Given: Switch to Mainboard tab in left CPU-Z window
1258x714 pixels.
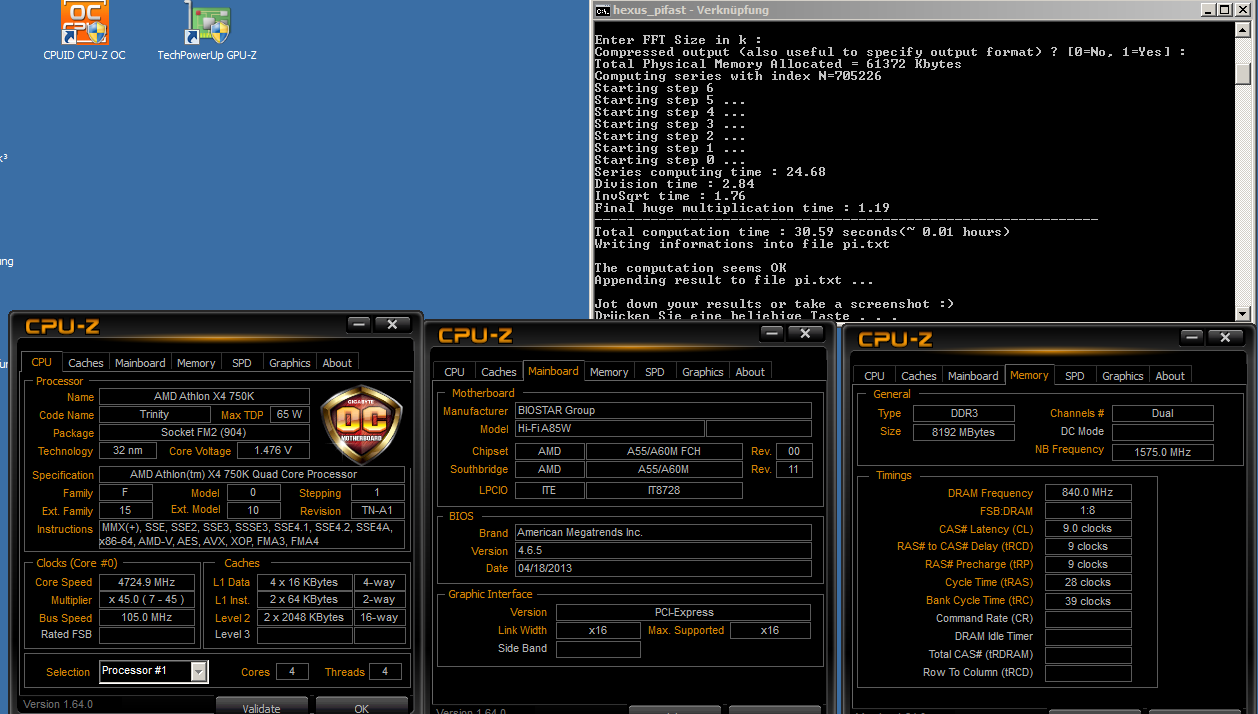Looking at the screenshot, I should [140, 363].
